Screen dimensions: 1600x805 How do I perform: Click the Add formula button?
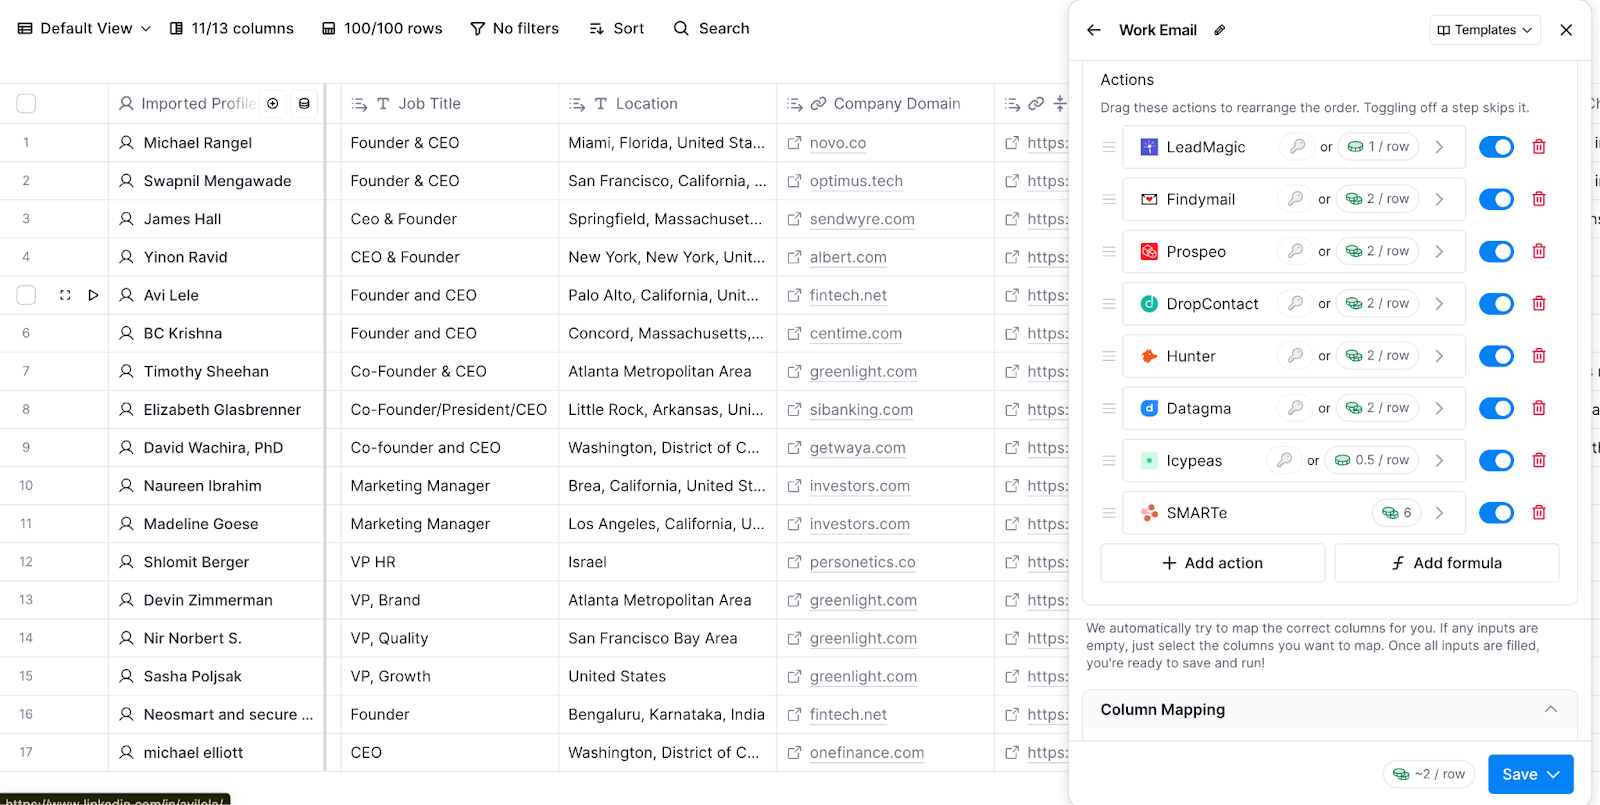coord(1447,563)
